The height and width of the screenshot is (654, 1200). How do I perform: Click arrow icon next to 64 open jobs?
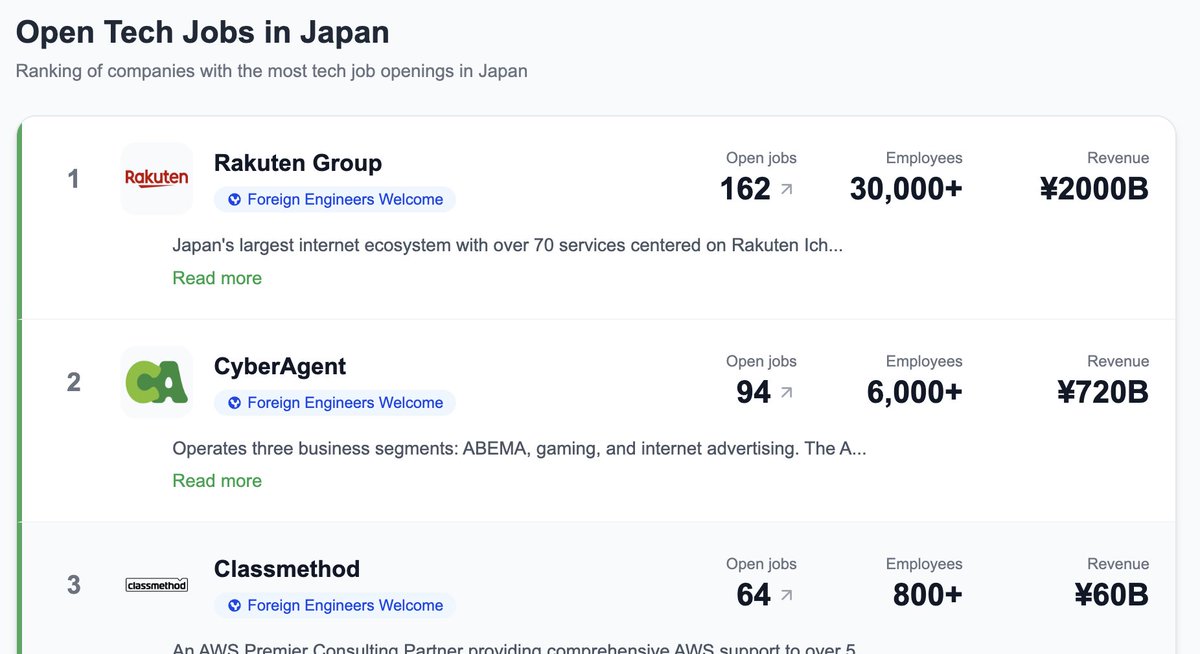coord(786,595)
